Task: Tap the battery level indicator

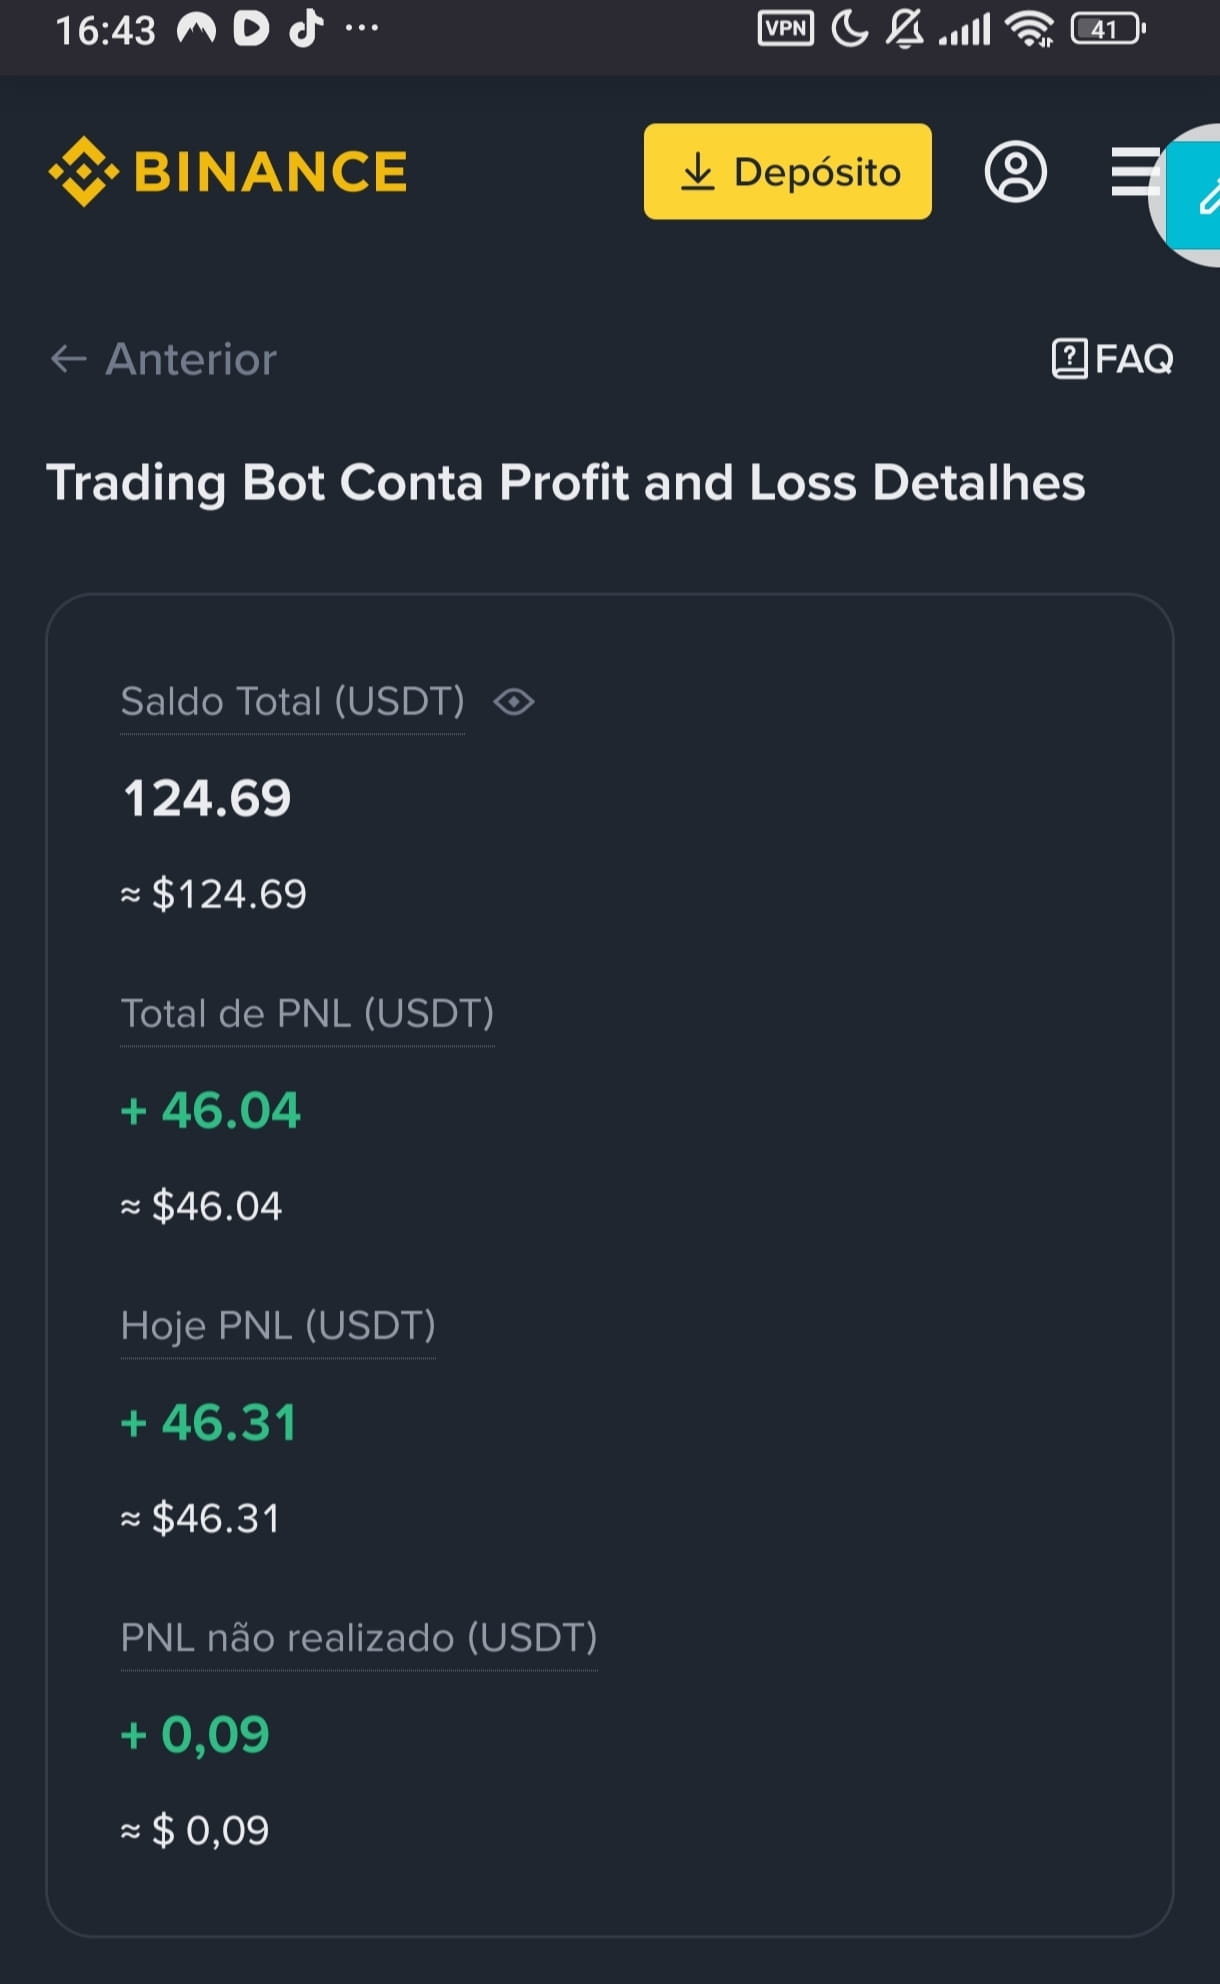Action: tap(1106, 29)
